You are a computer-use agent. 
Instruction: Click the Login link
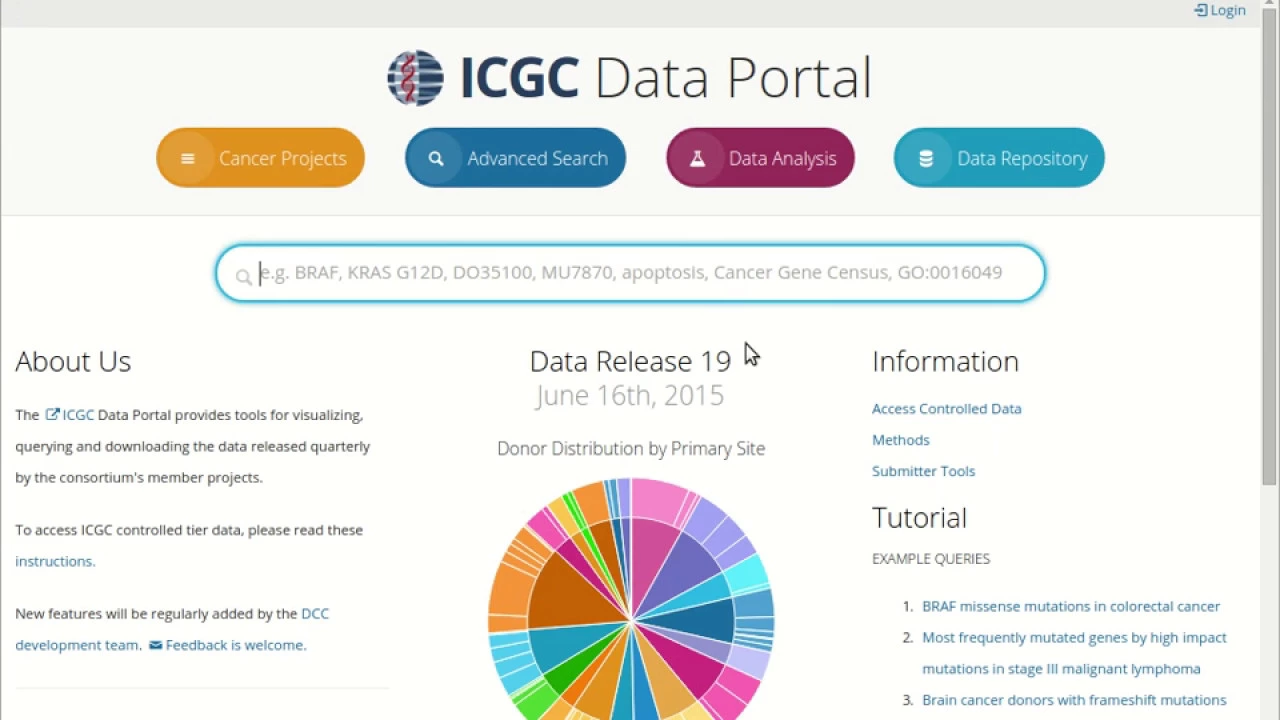coord(1220,10)
